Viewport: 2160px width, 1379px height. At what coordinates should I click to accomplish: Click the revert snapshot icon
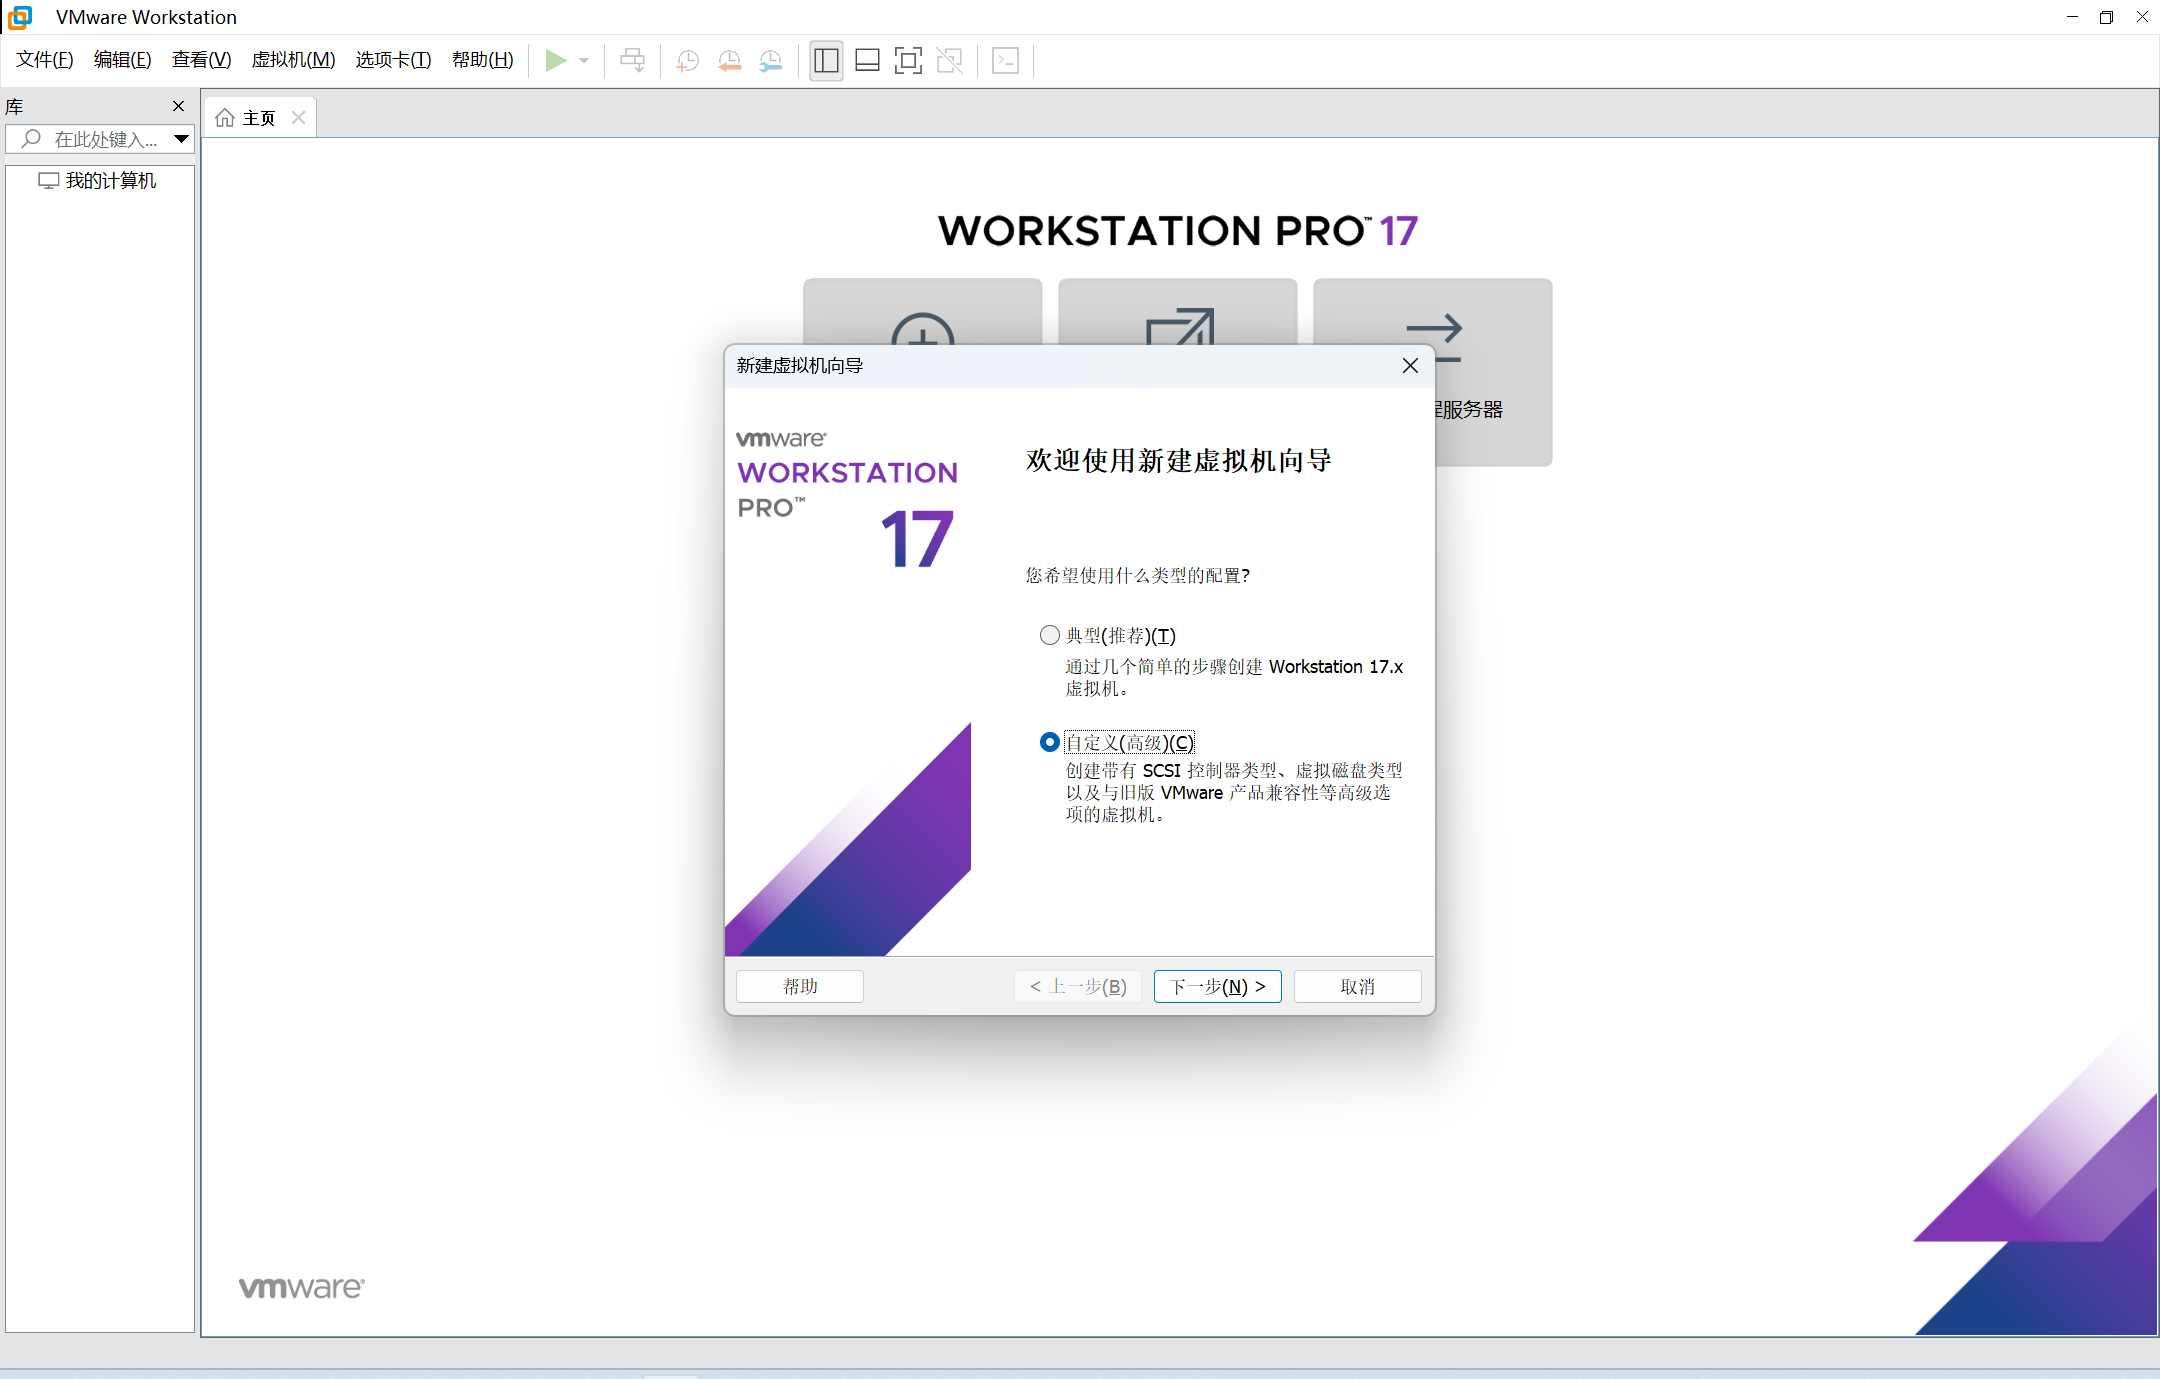point(729,60)
